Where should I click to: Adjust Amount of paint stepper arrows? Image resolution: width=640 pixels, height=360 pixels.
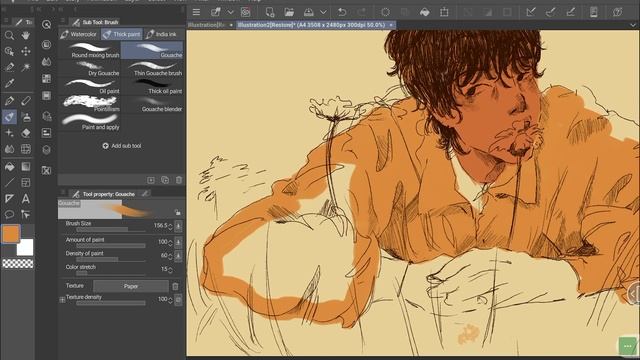pos(170,242)
